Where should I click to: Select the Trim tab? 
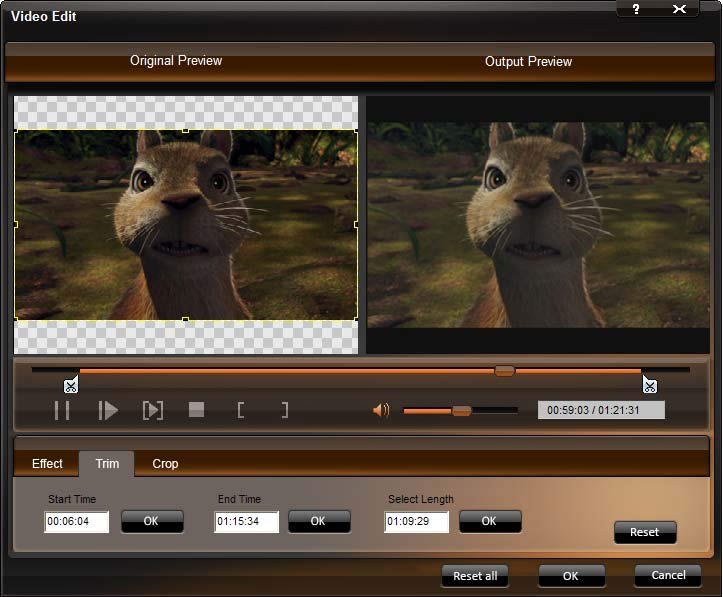coord(107,464)
